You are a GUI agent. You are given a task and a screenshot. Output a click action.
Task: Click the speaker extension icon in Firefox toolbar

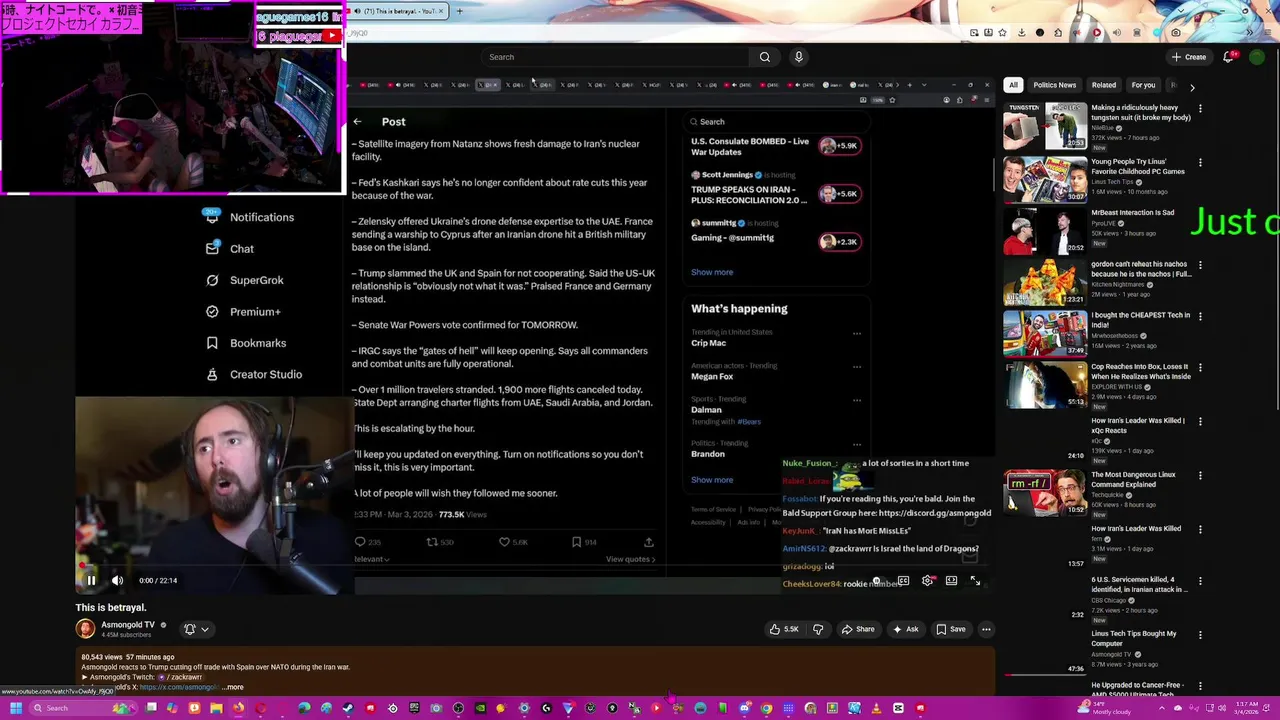point(1117,32)
